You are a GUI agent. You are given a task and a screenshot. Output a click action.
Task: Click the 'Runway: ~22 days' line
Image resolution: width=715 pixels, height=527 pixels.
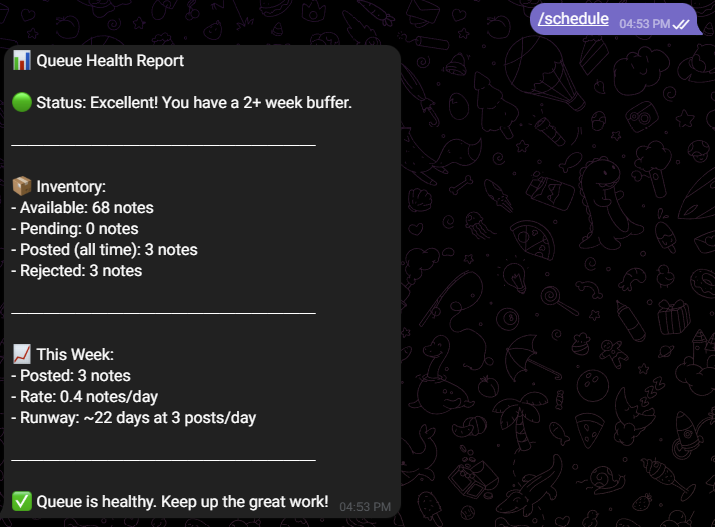pyautogui.click(x=134, y=418)
